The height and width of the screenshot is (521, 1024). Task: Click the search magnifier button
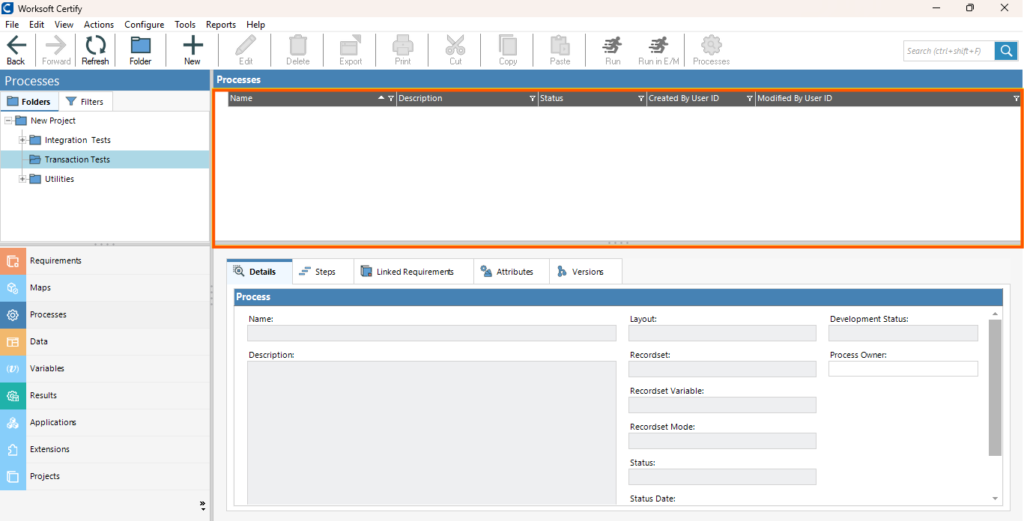[1006, 50]
